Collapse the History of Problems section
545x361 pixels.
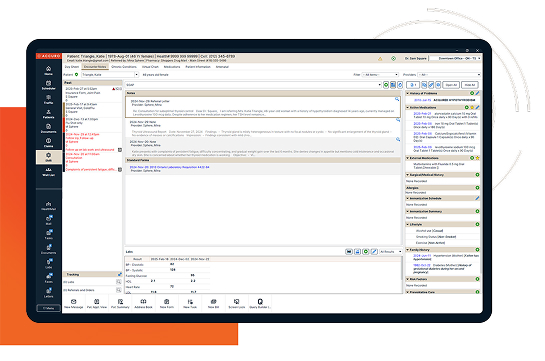(408, 93)
